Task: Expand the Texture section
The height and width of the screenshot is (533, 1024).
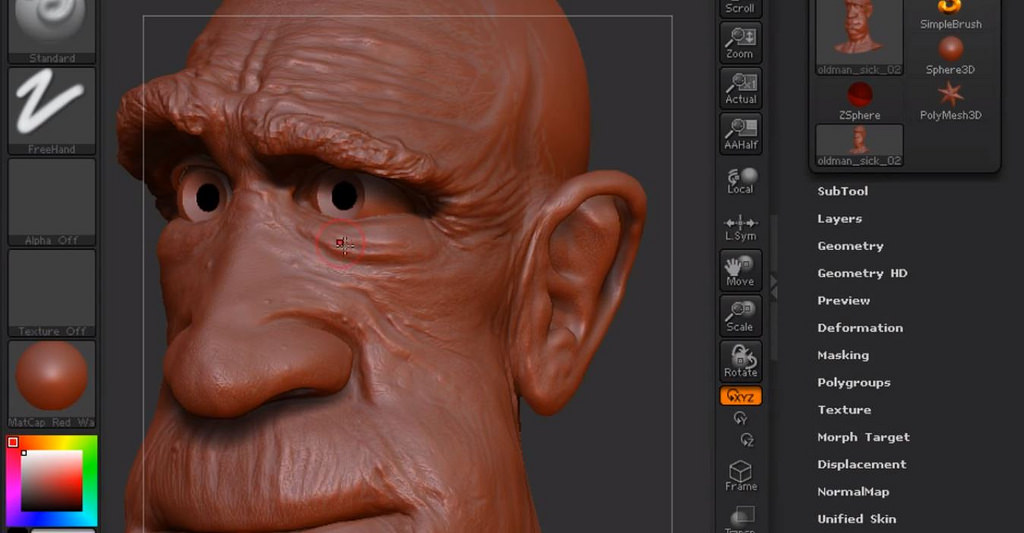Action: click(844, 410)
